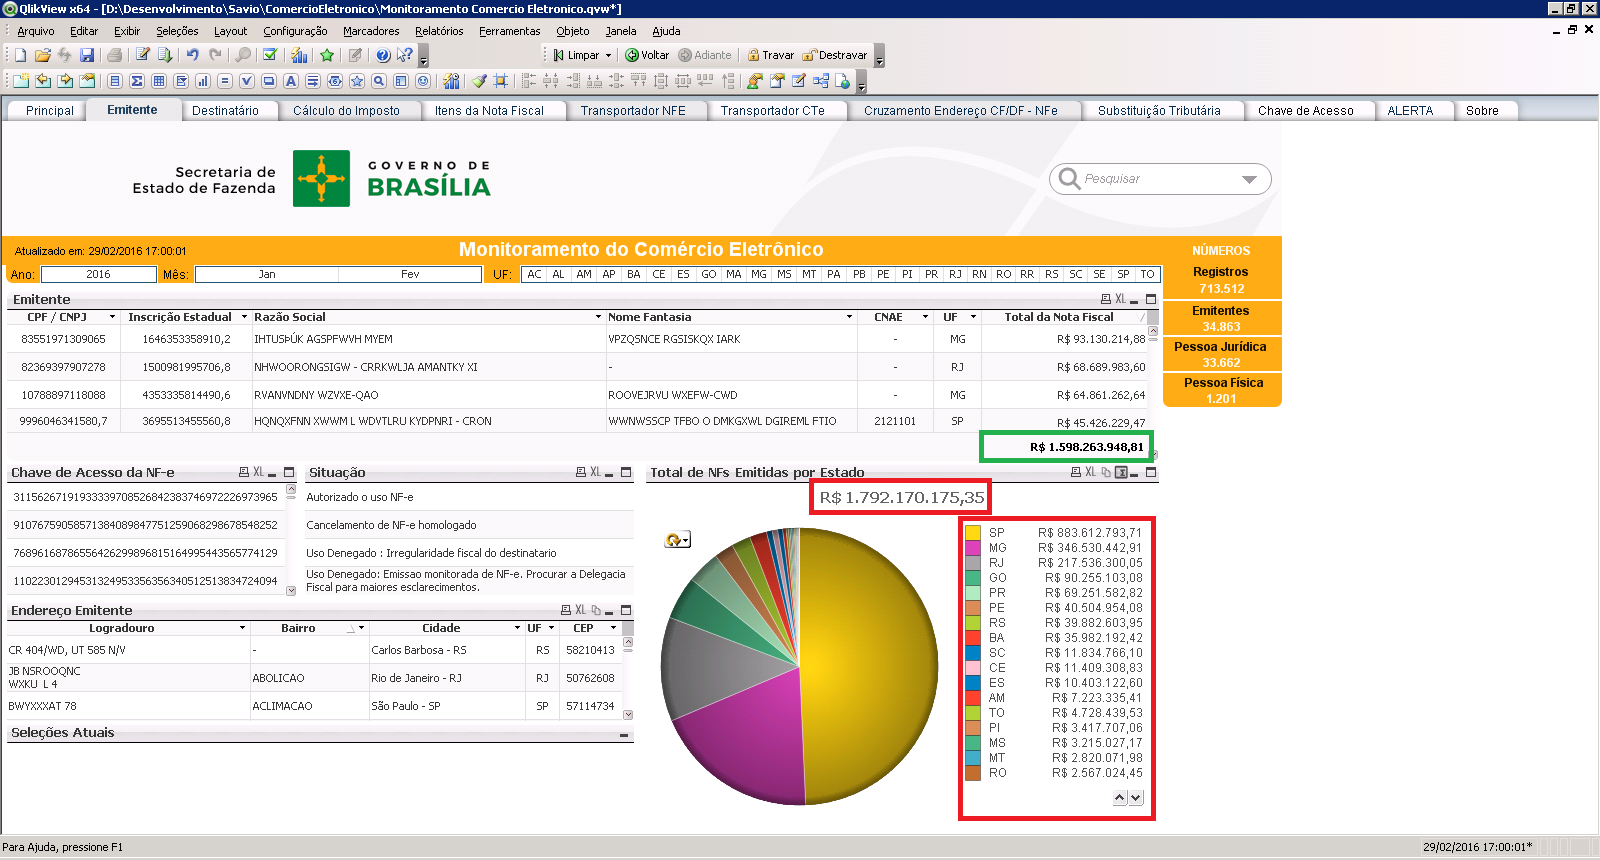Open the Razão Social column dropdown
The height and width of the screenshot is (860, 1600).
598,317
